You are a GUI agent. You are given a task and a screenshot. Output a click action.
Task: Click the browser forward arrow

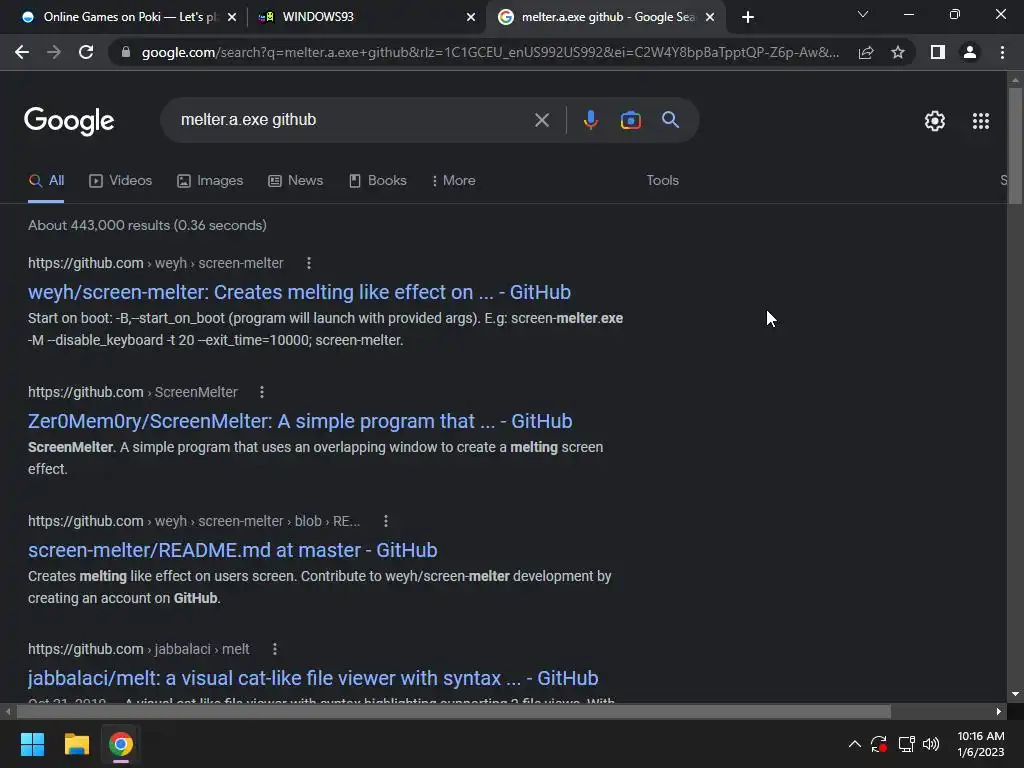click(54, 52)
